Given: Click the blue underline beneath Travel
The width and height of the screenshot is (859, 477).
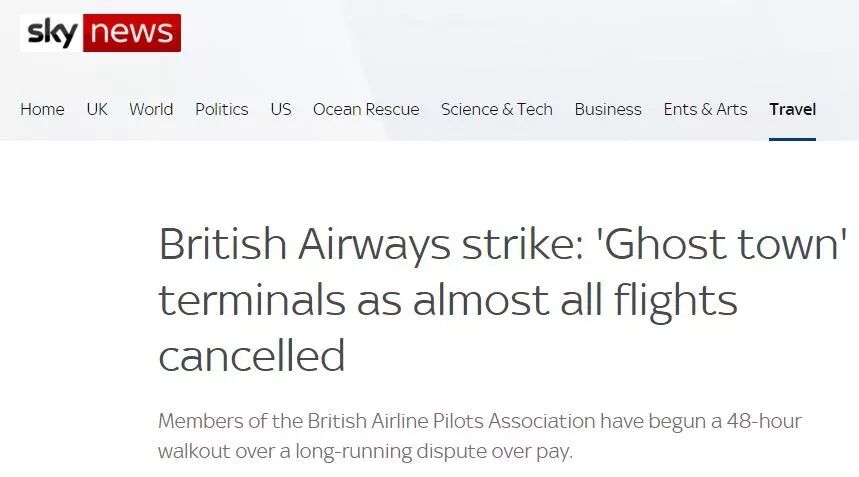Looking at the screenshot, I should (x=792, y=138).
